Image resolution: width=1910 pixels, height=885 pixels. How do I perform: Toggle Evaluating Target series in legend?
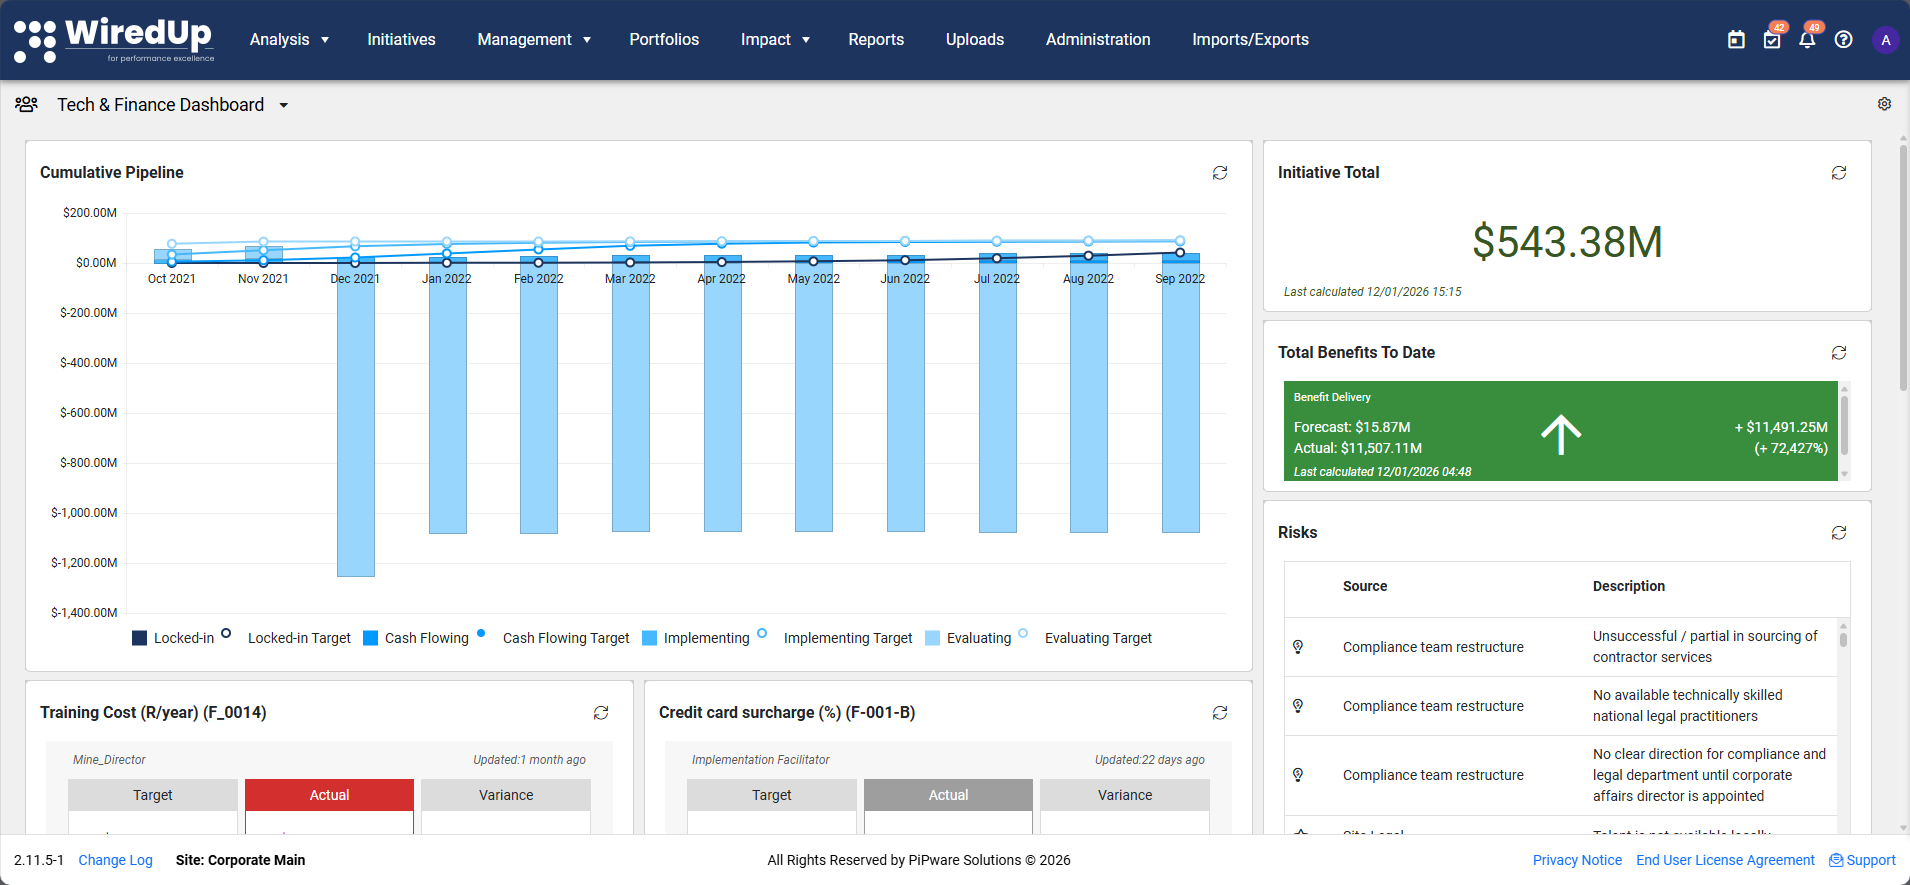tap(1085, 638)
